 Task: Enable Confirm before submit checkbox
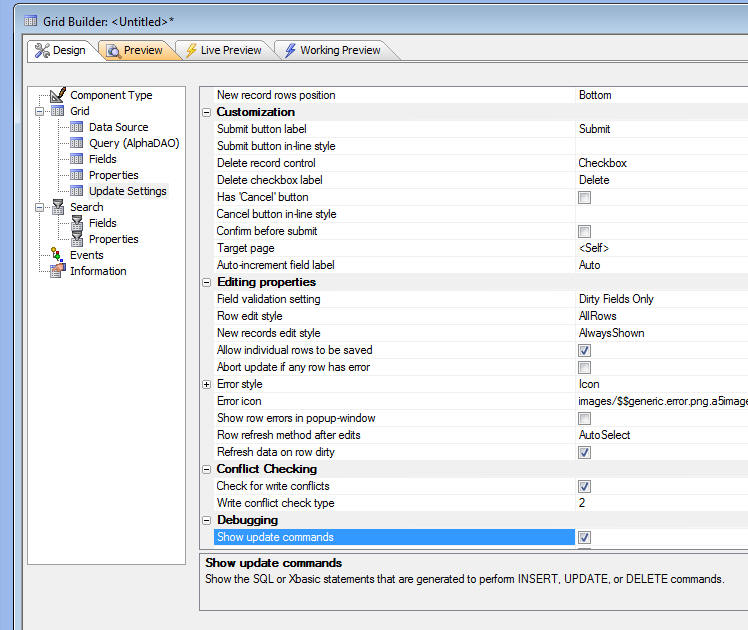coord(584,231)
